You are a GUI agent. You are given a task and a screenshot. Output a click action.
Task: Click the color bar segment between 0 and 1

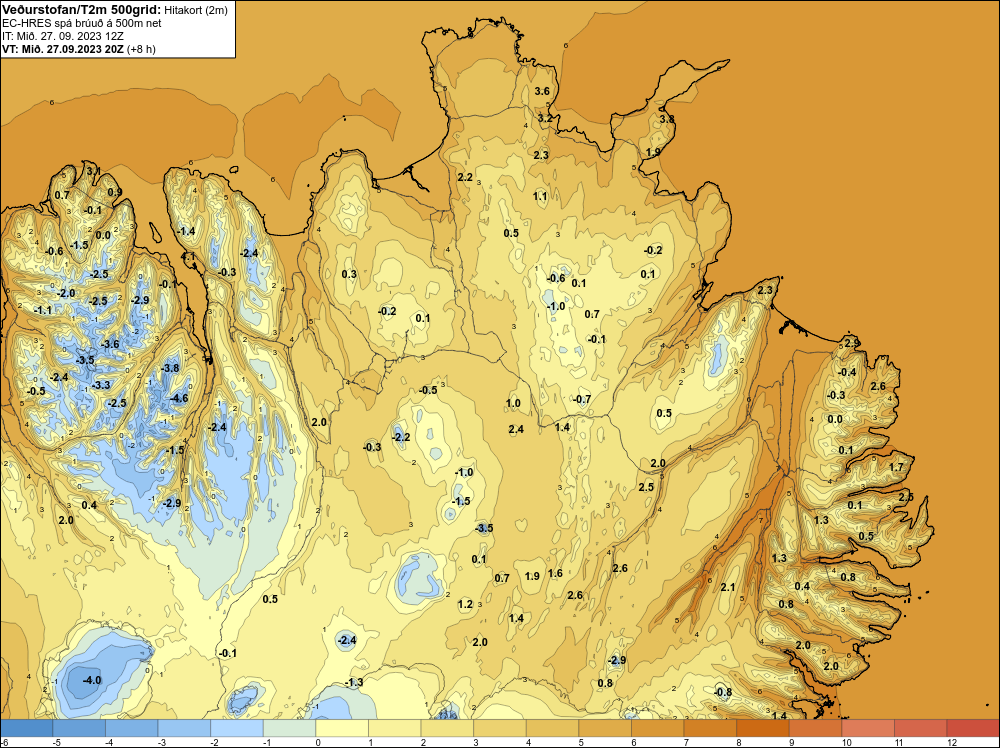(x=342, y=728)
